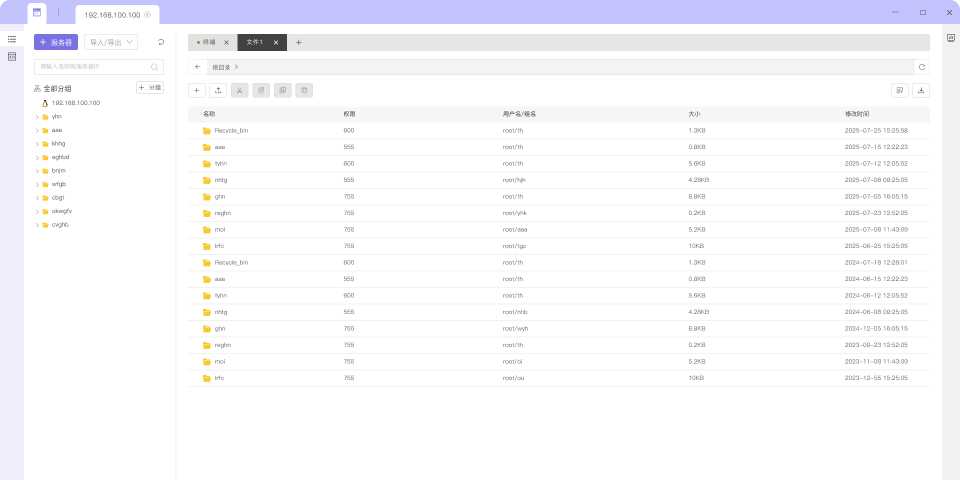Expand the khhg group
The height and width of the screenshot is (480, 960).
point(37,144)
